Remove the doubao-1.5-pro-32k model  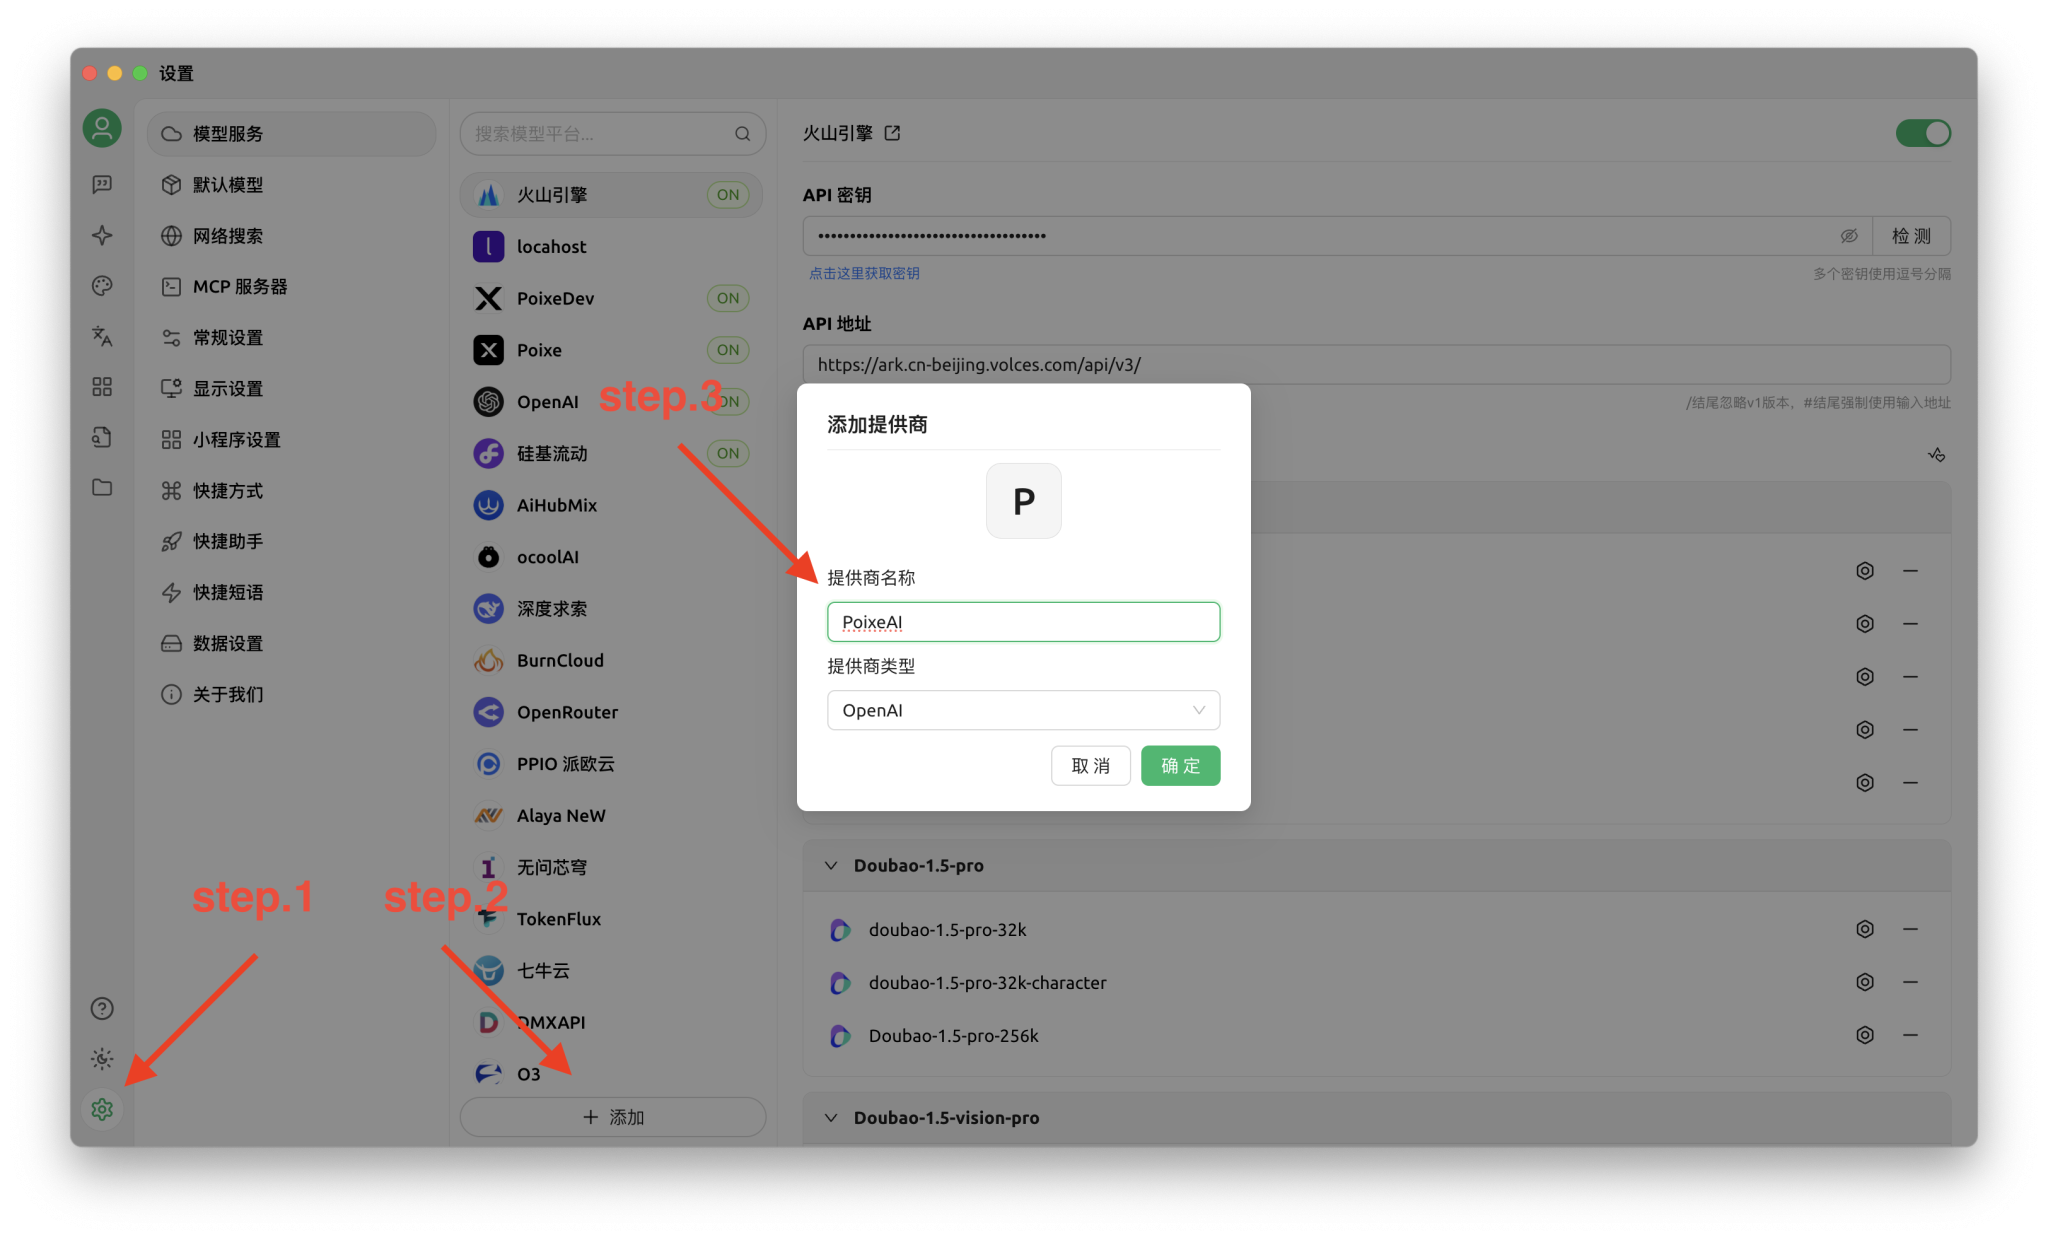[x=1910, y=929]
